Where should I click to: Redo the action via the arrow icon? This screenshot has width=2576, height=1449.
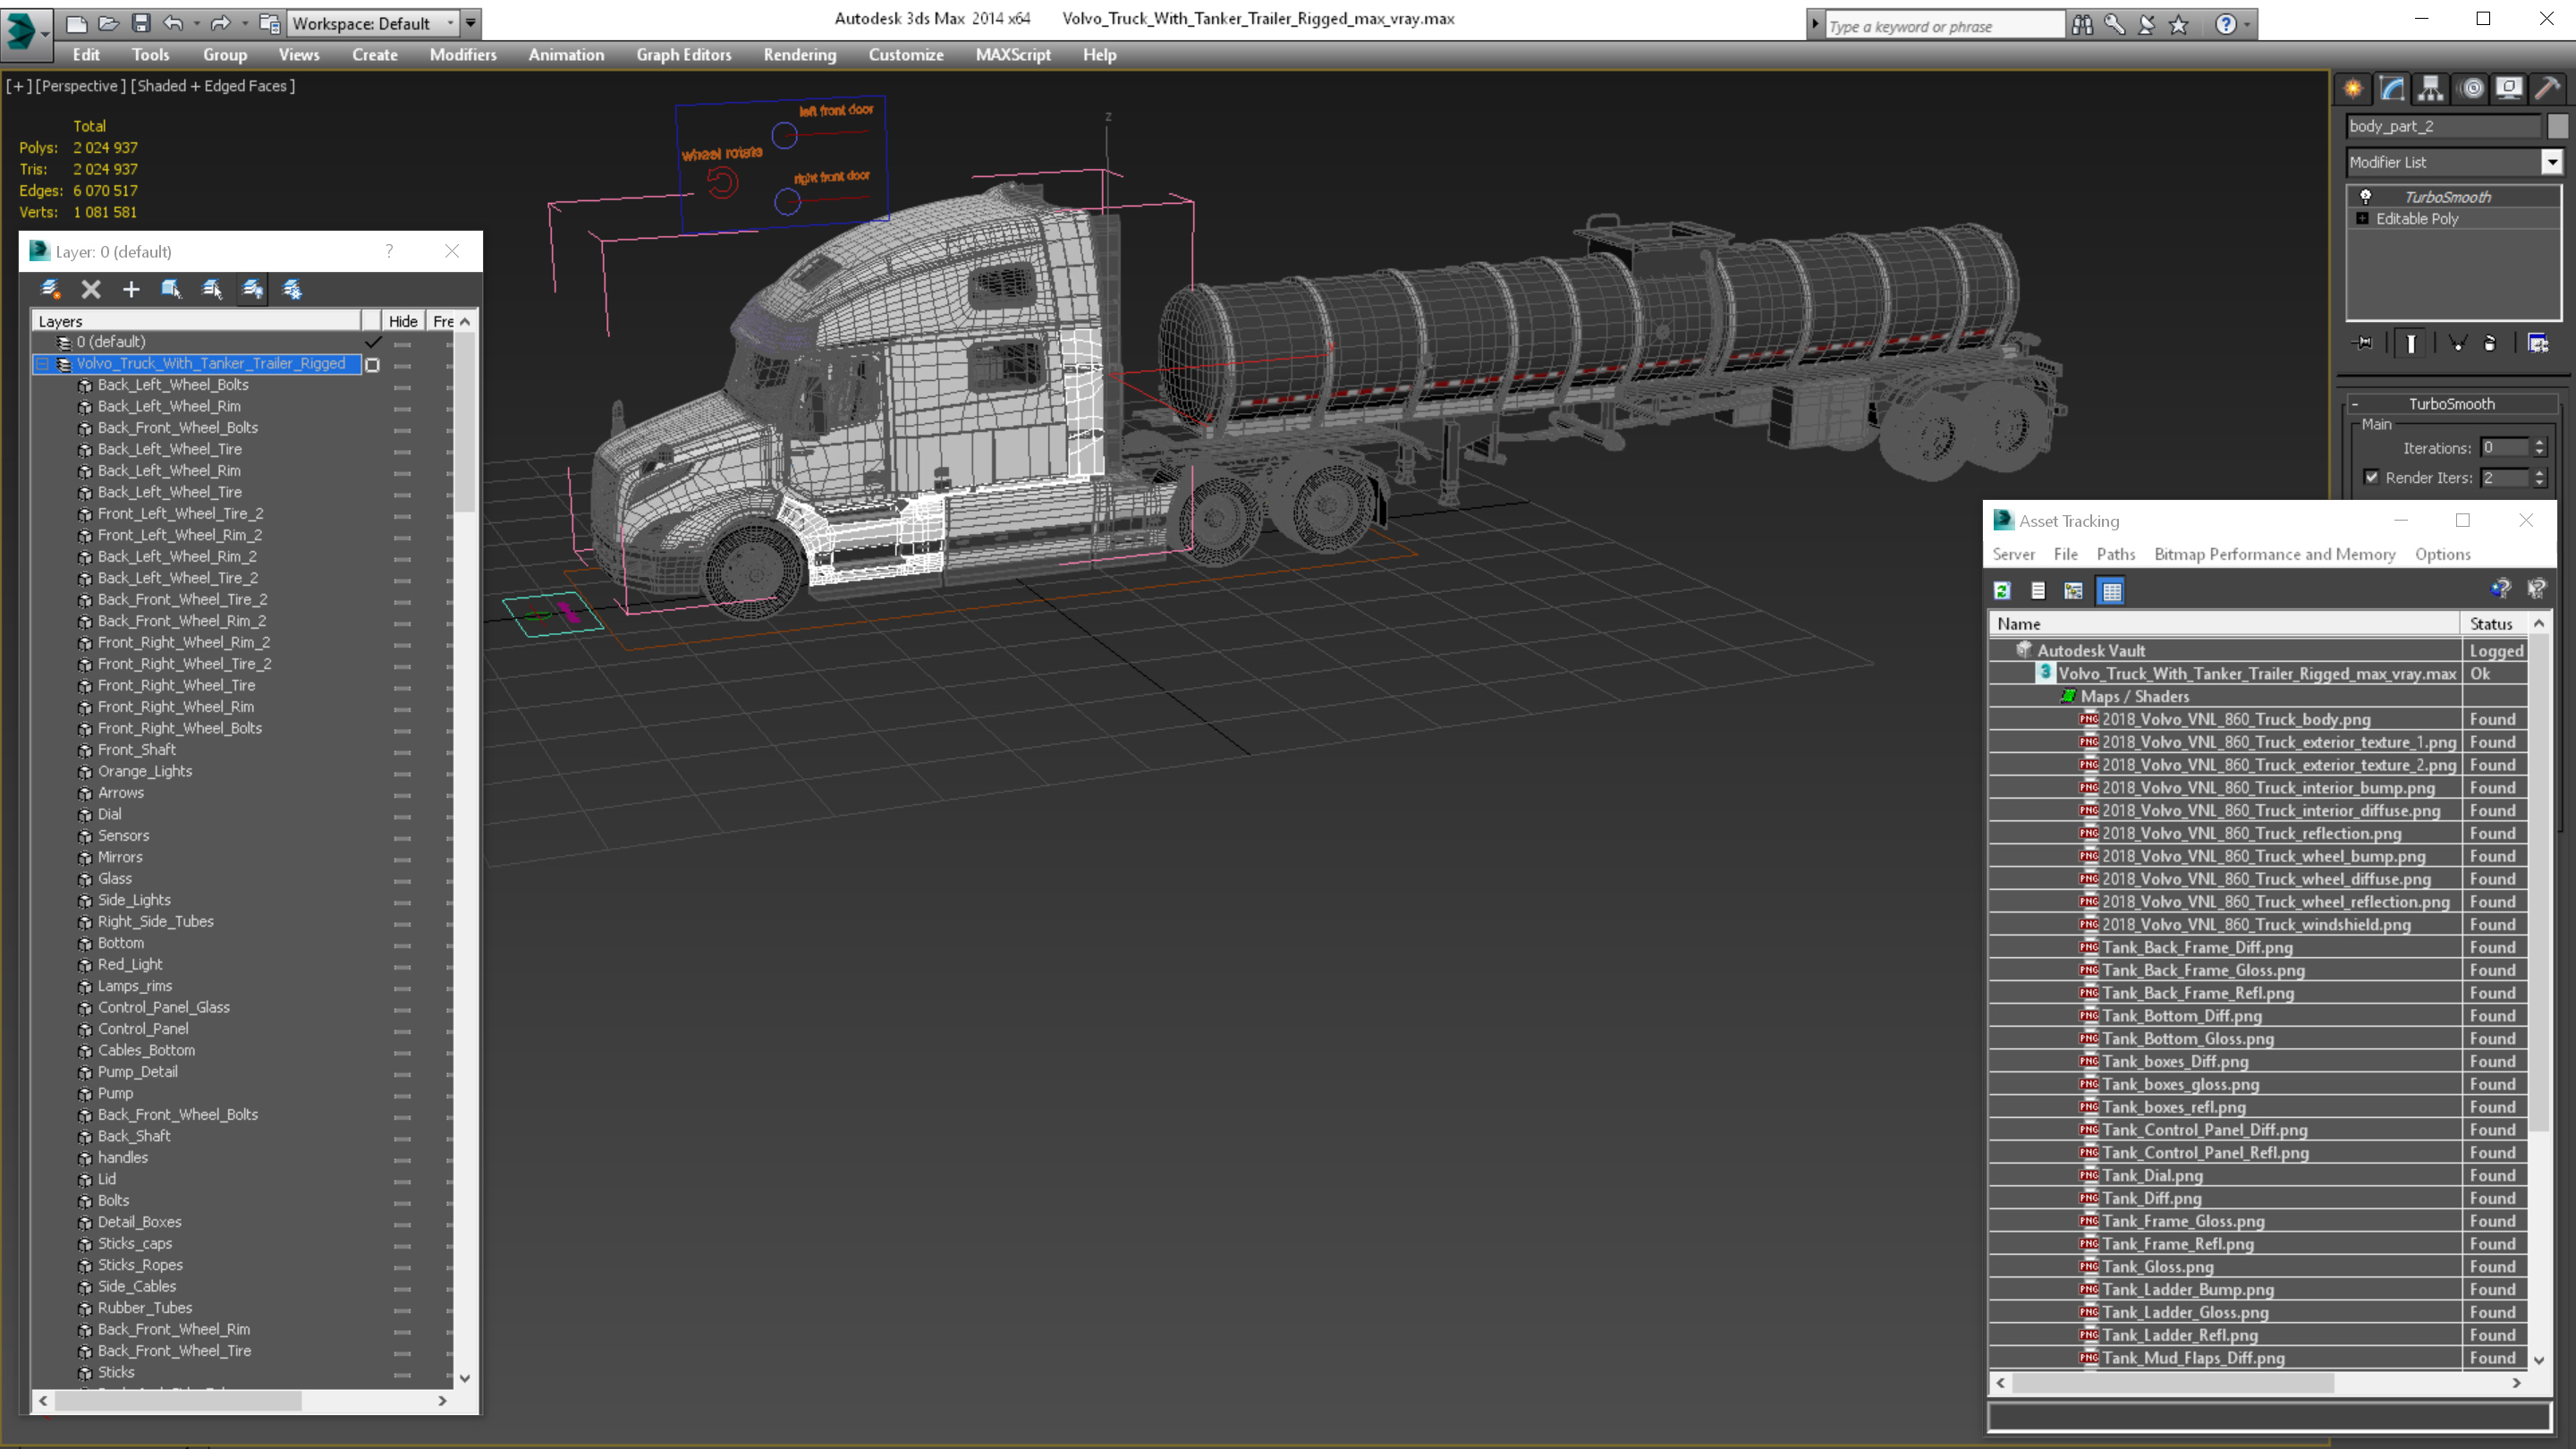[220, 23]
